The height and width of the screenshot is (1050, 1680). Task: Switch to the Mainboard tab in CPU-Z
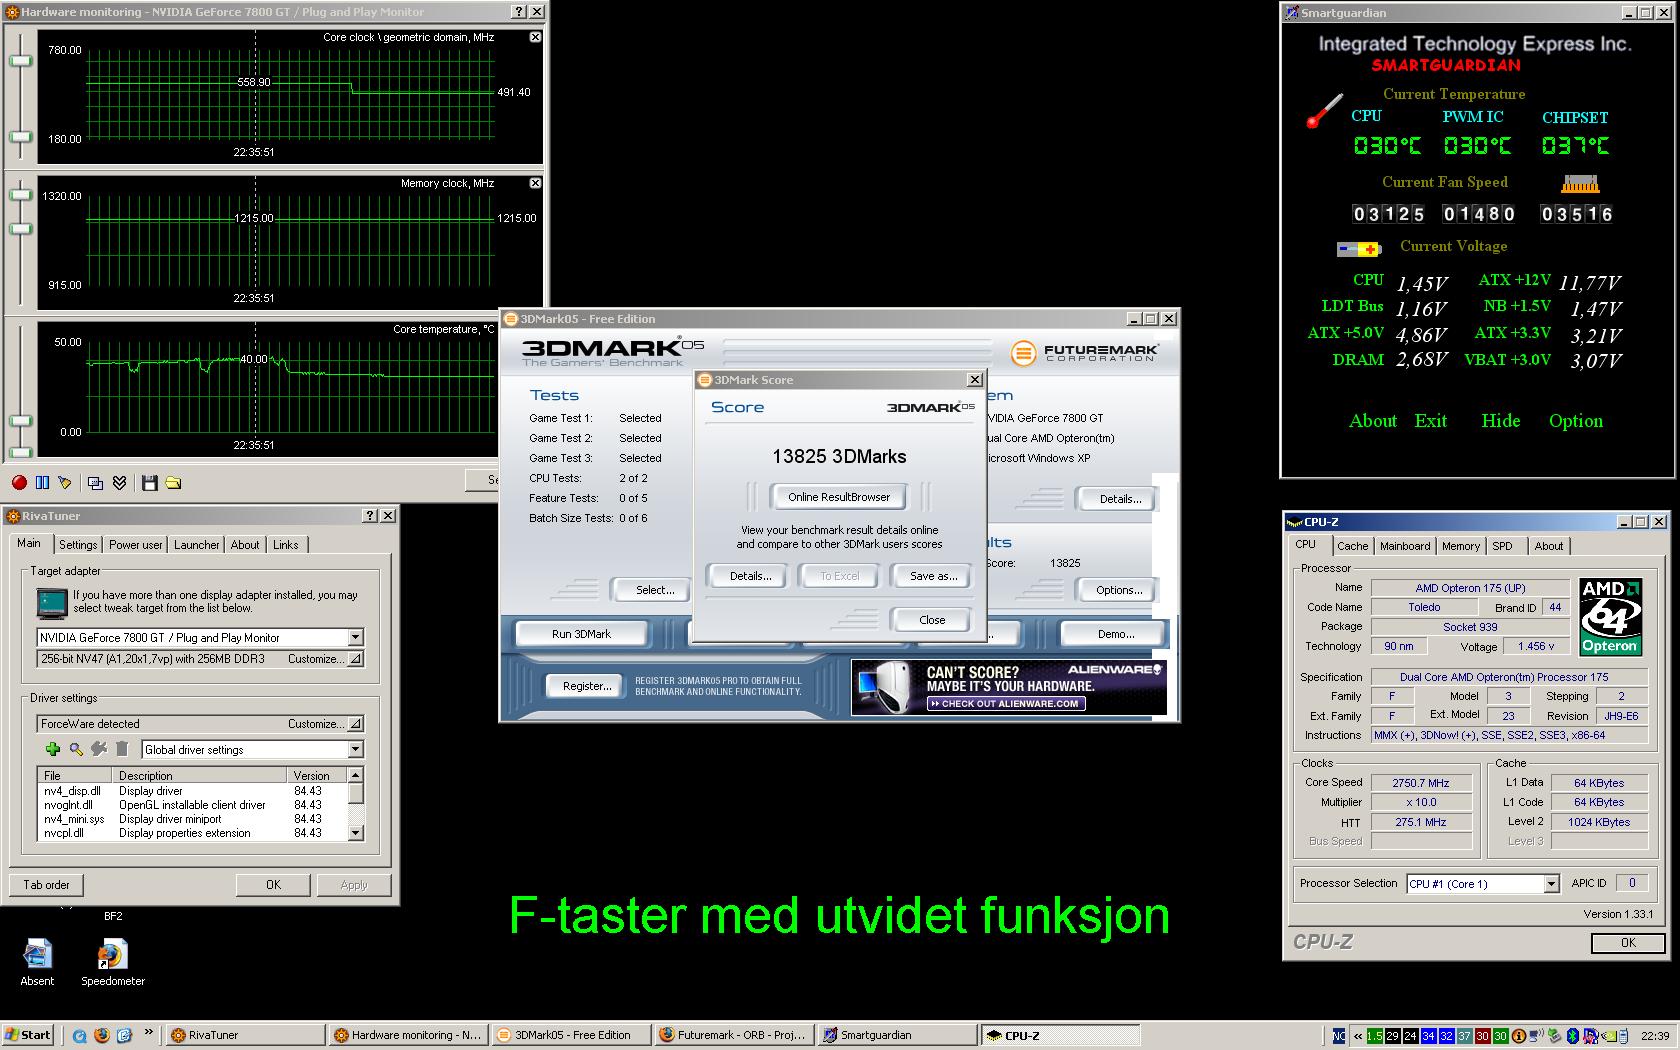click(x=1405, y=546)
